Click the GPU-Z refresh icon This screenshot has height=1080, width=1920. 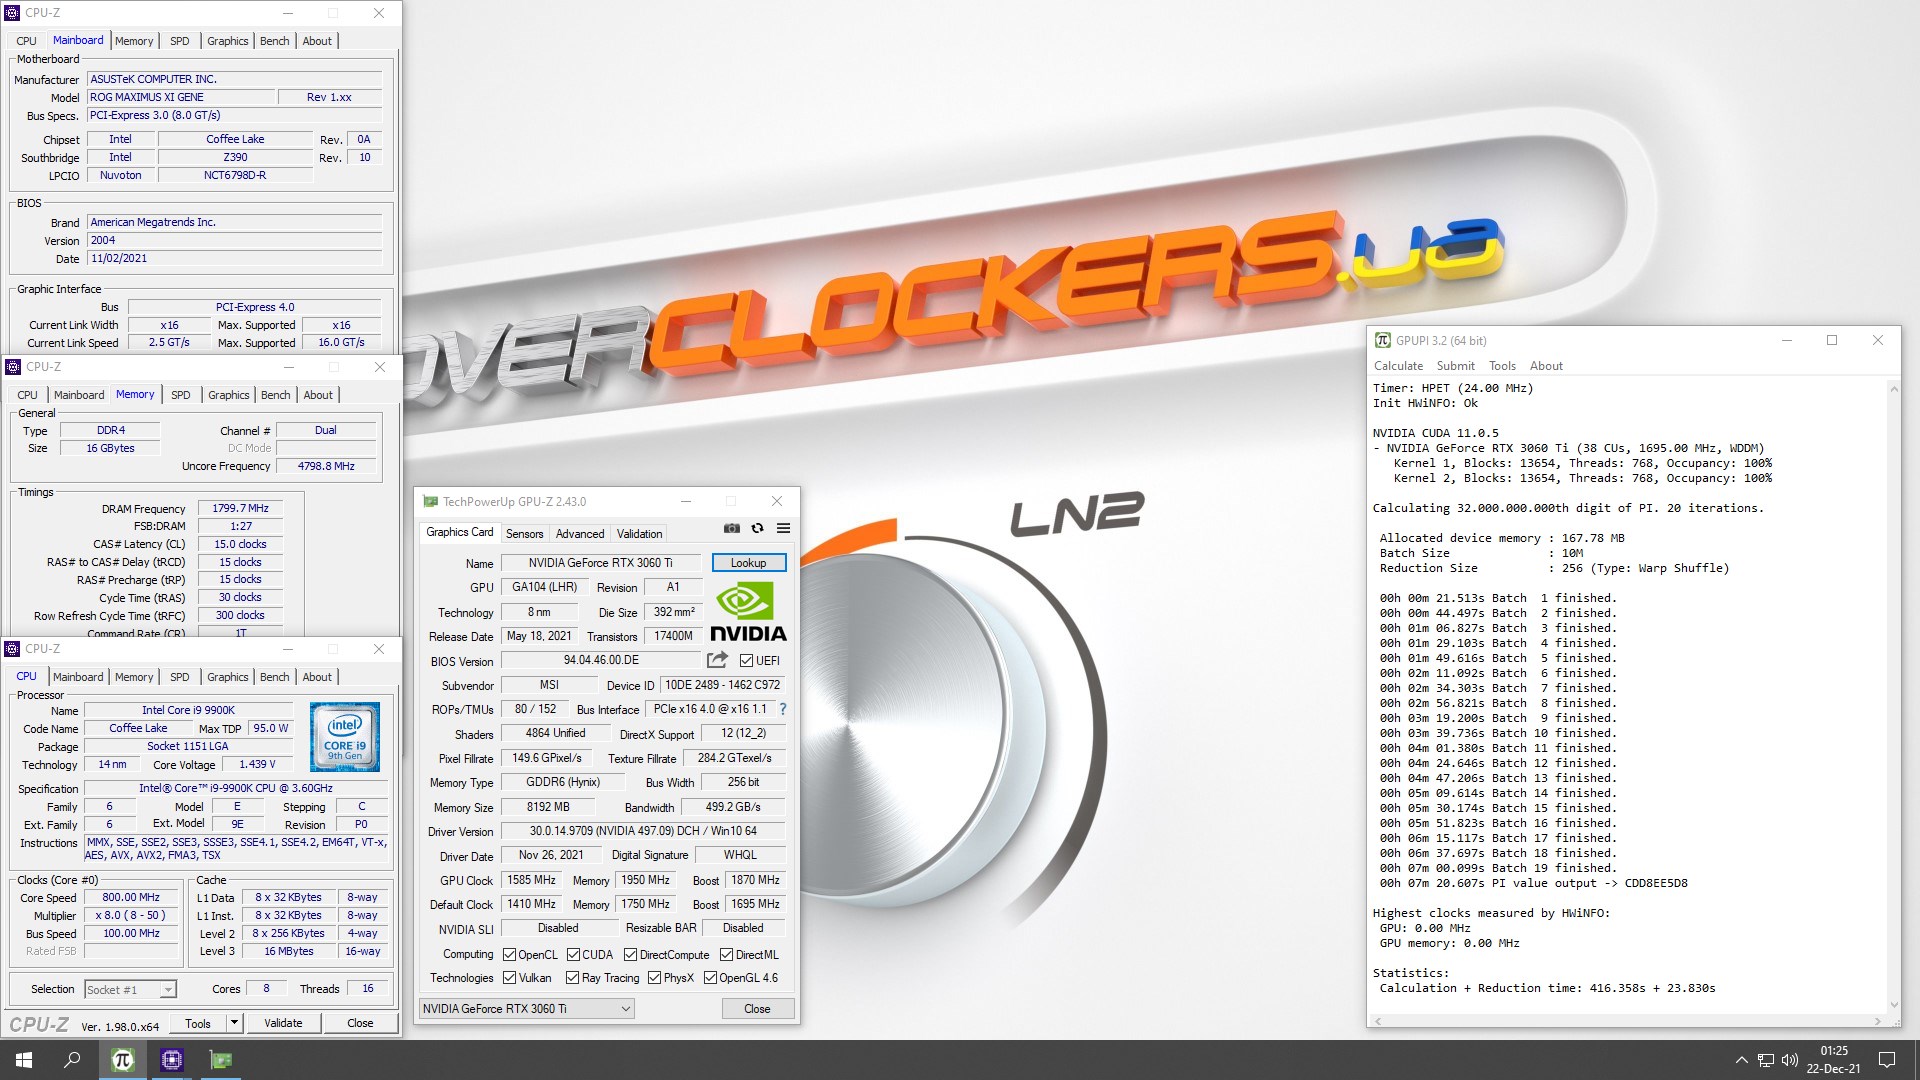click(x=758, y=528)
